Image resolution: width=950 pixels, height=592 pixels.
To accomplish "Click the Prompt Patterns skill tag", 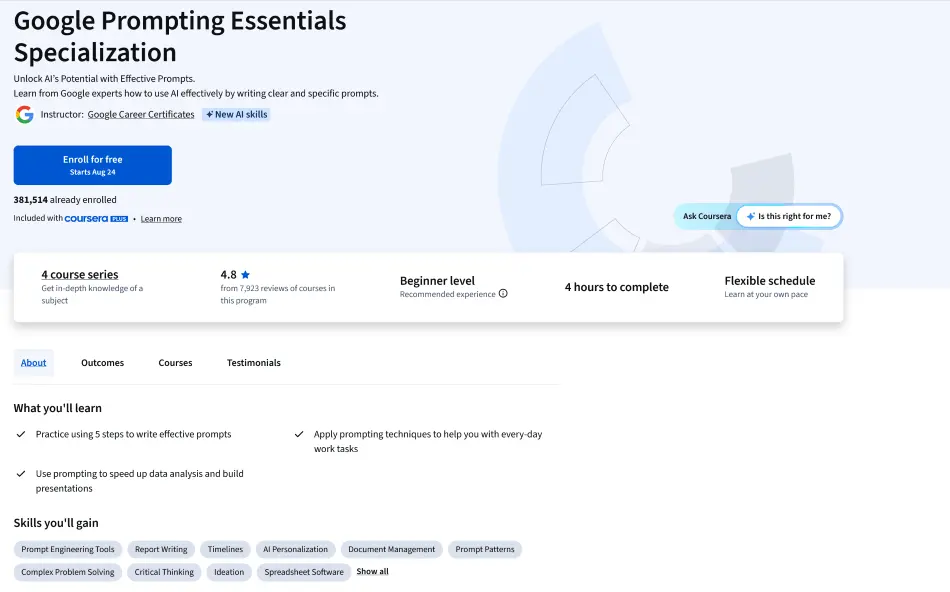I will [485, 550].
